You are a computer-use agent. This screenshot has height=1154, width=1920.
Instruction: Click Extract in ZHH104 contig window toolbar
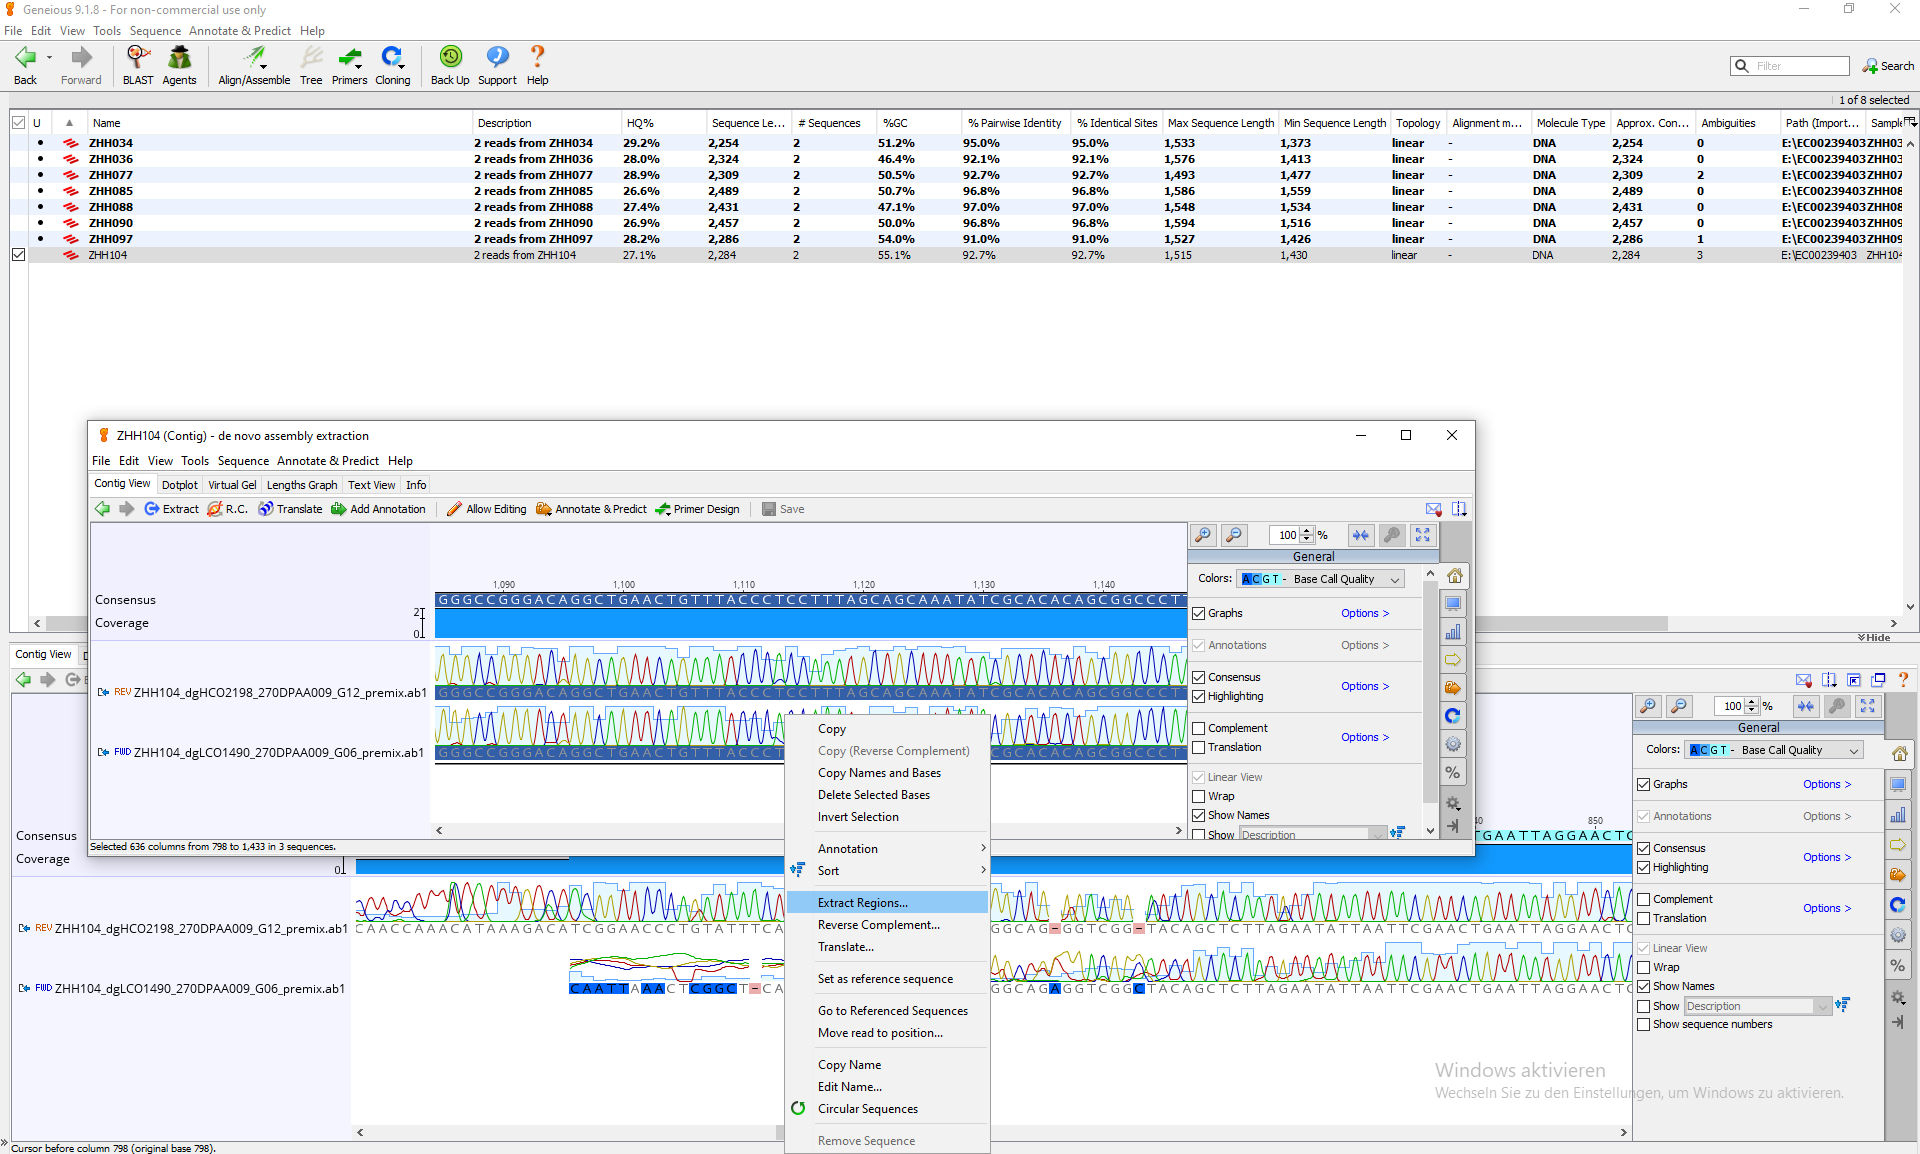(172, 509)
